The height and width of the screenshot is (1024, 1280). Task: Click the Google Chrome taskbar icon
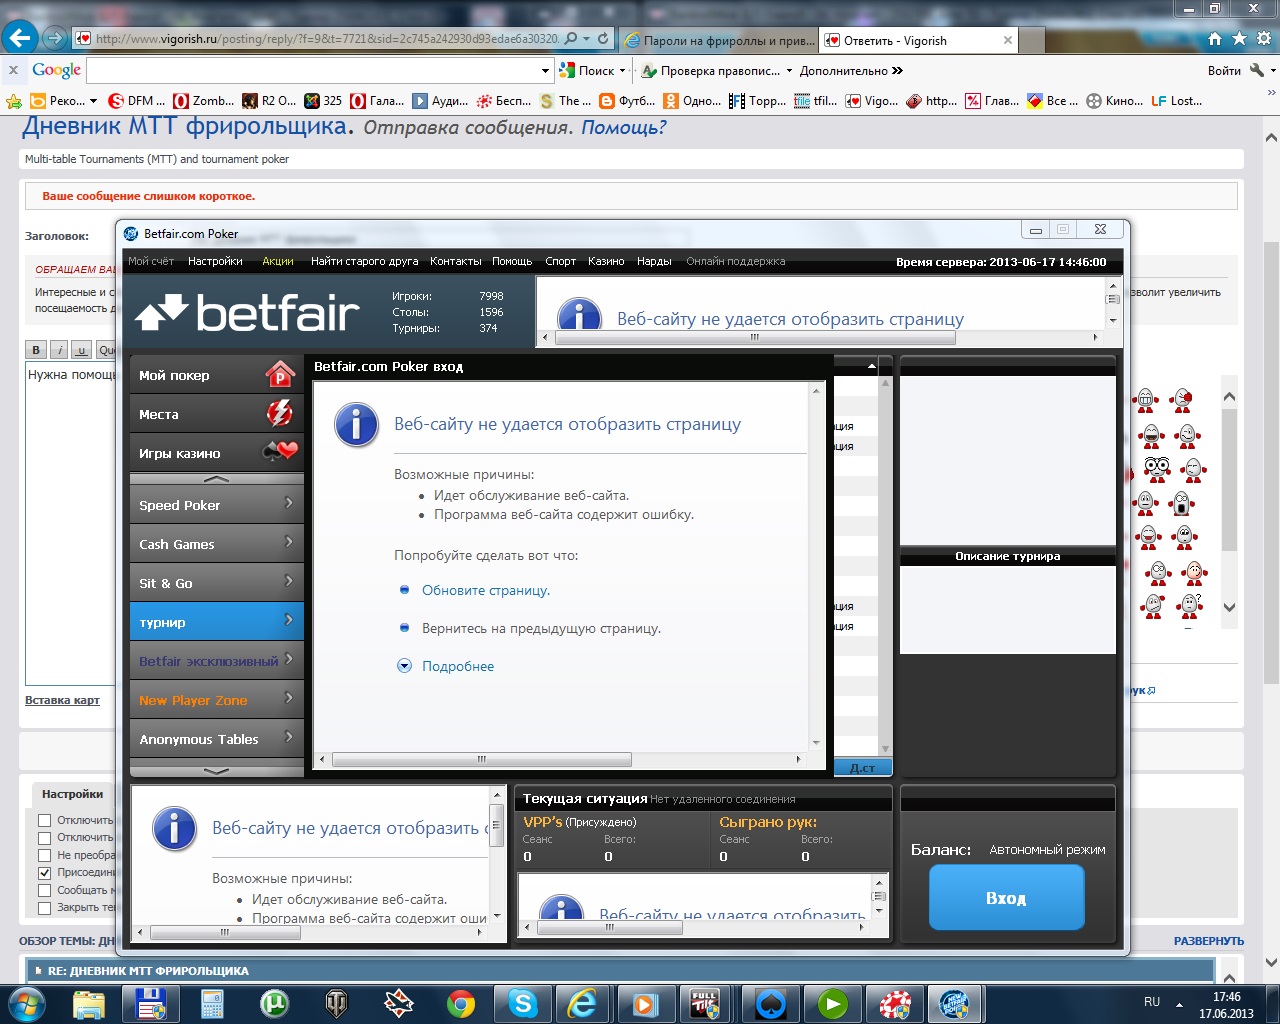click(461, 1003)
